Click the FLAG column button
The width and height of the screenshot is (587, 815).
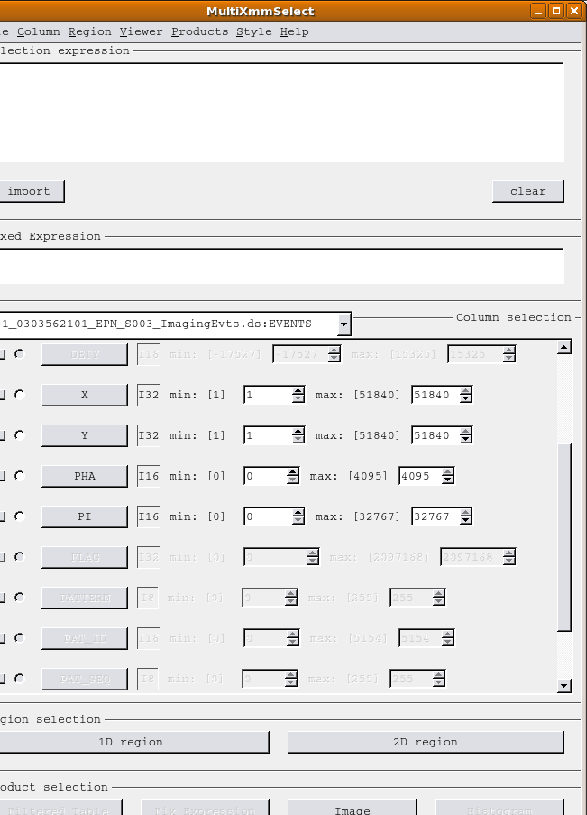point(84,557)
